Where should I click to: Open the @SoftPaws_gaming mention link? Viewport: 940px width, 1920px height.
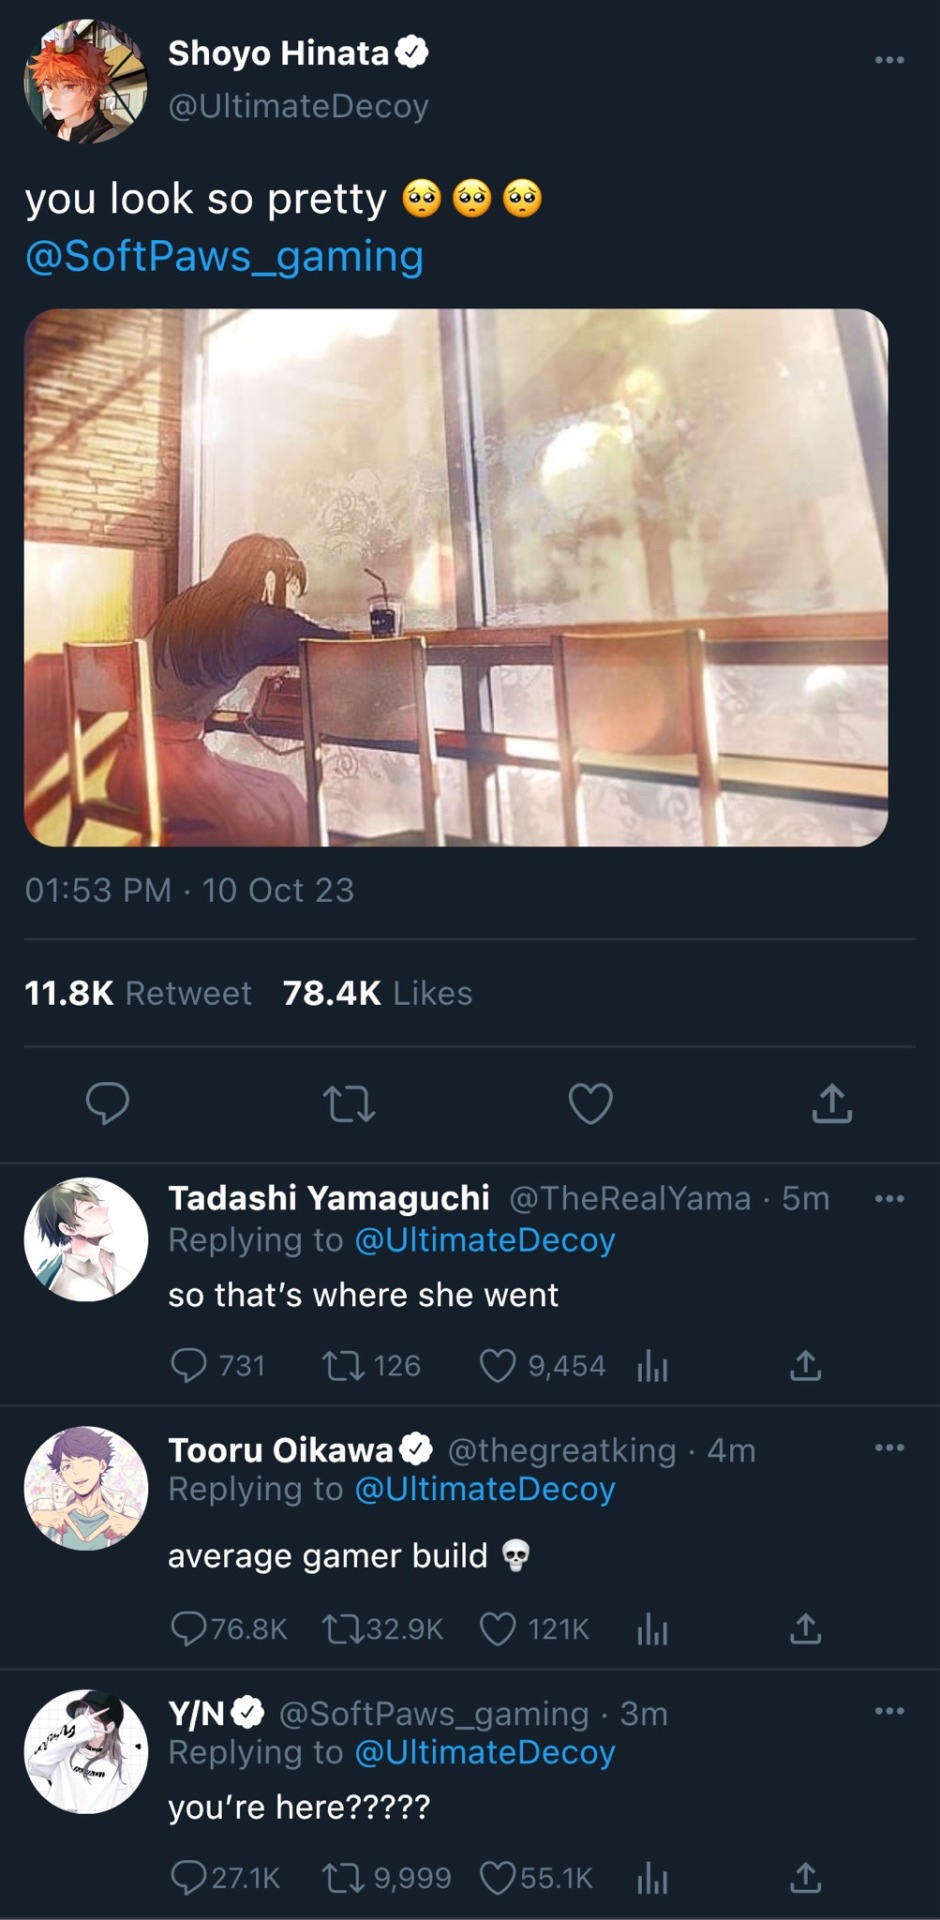click(x=224, y=257)
